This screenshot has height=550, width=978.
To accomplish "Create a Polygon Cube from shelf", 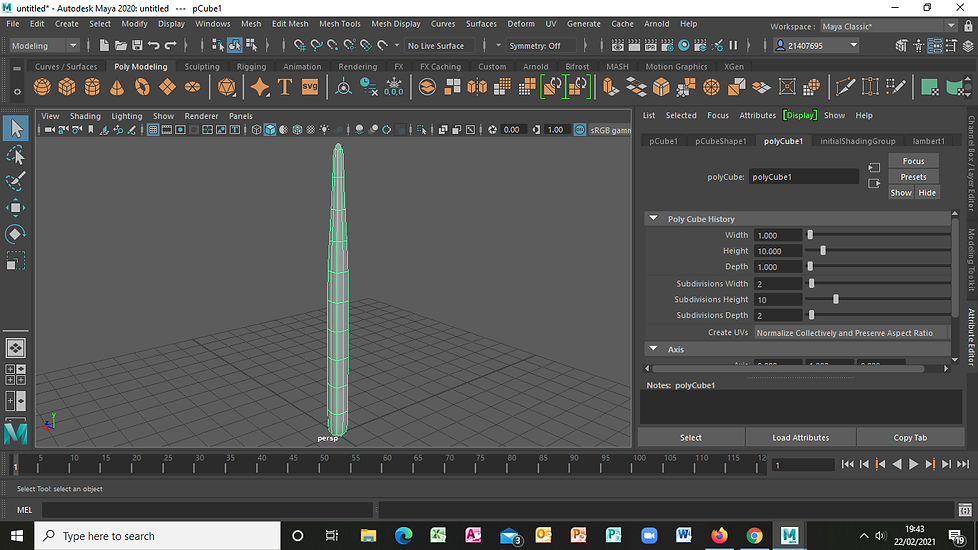I will point(67,87).
